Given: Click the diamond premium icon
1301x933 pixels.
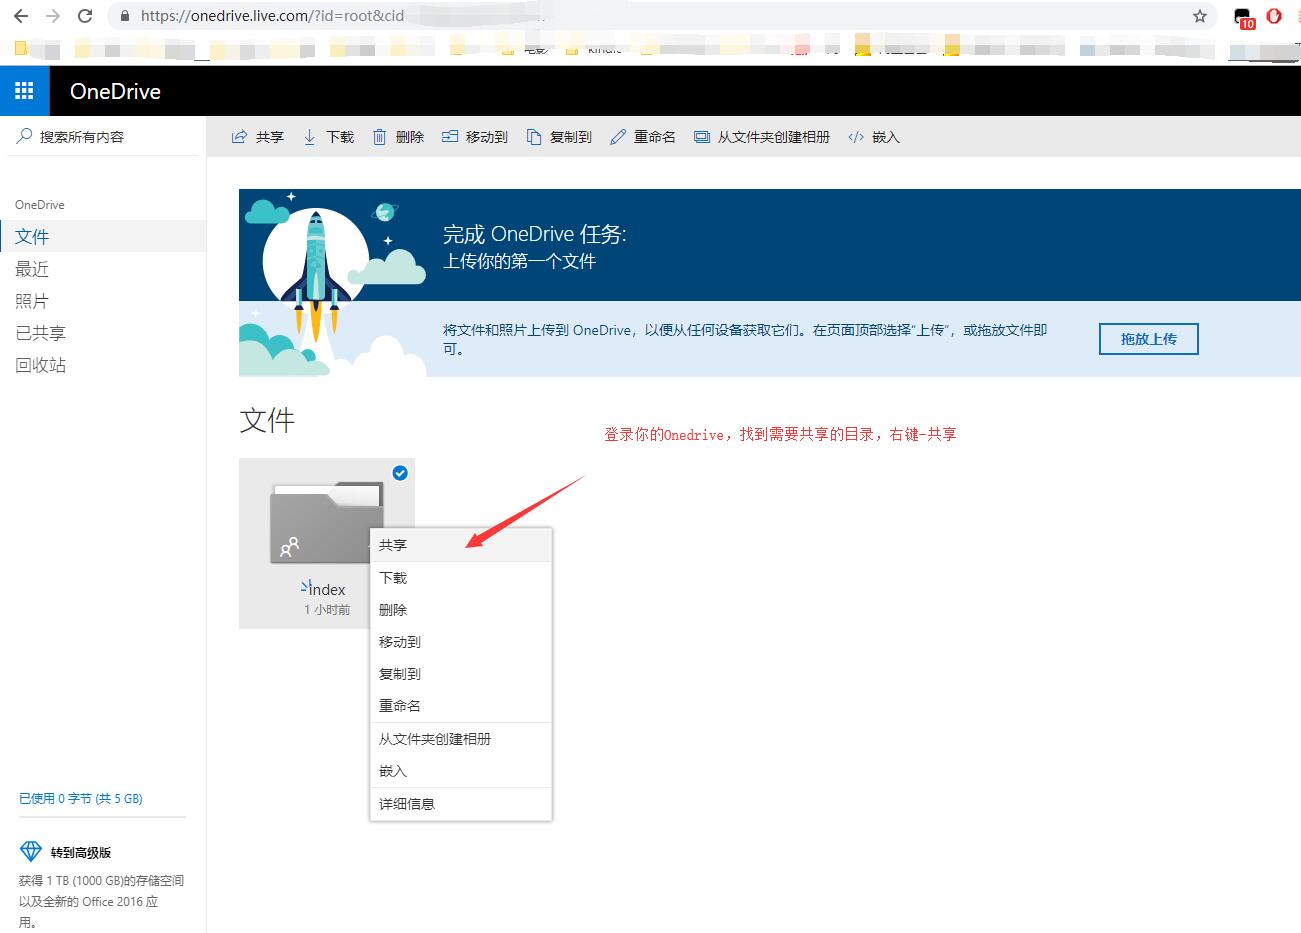Looking at the screenshot, I should [x=30, y=852].
